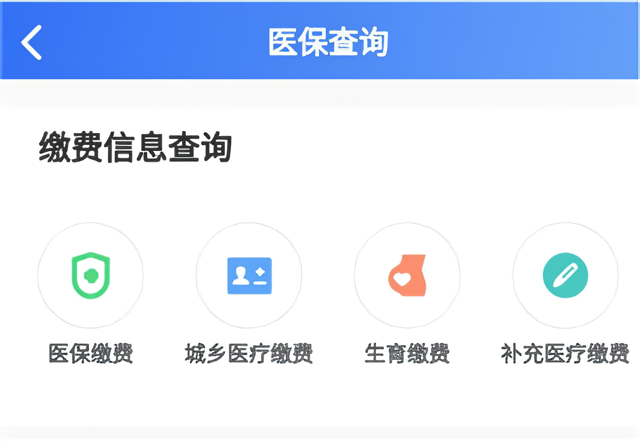The height and width of the screenshot is (442, 640).
Task: Click the gray divider strip under the header
Action: point(320,93)
